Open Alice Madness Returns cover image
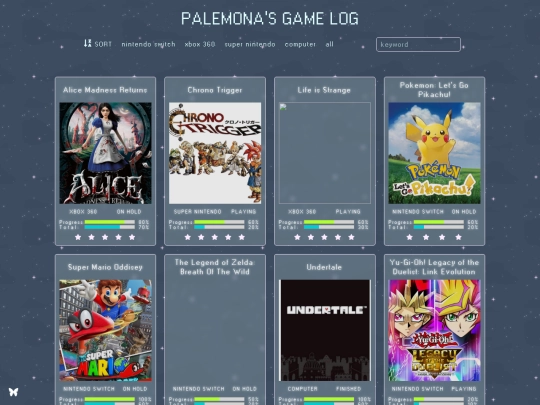 click(x=105, y=153)
